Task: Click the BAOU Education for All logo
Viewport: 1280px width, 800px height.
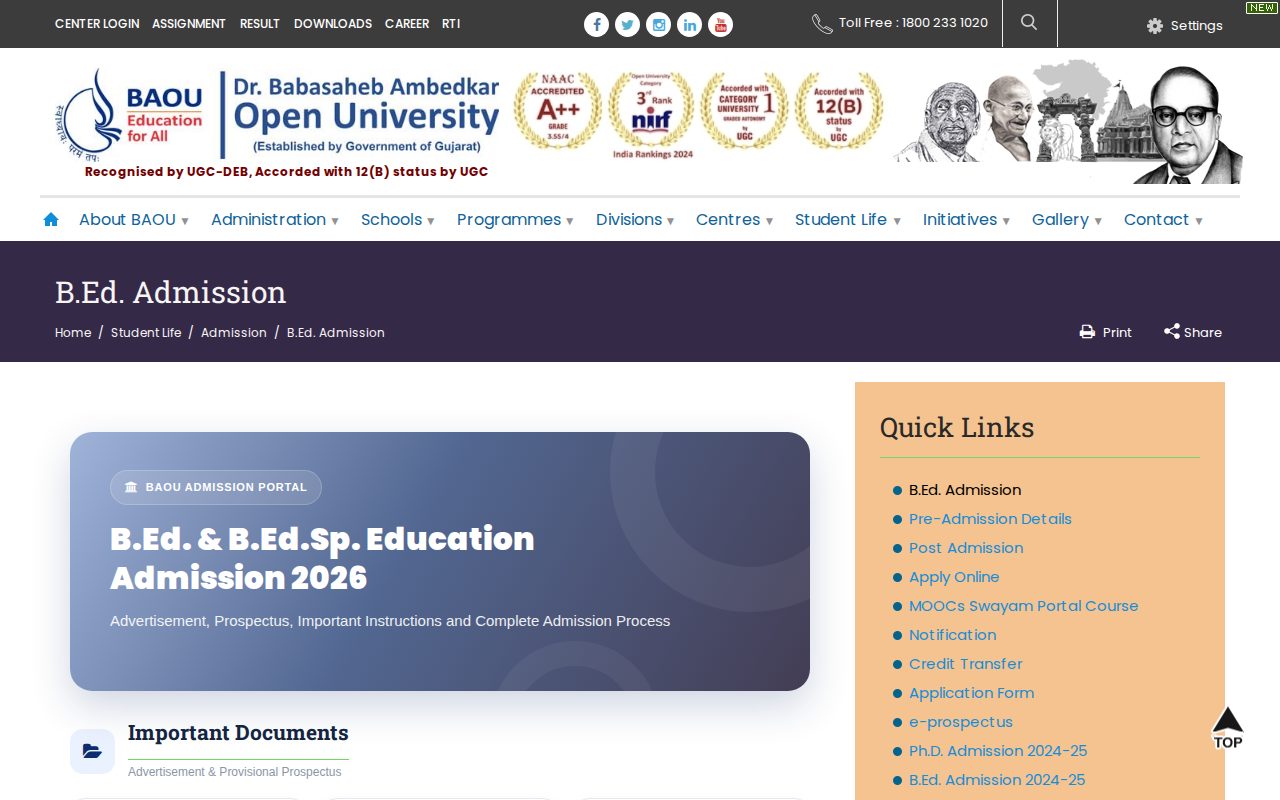Action: coord(131,115)
